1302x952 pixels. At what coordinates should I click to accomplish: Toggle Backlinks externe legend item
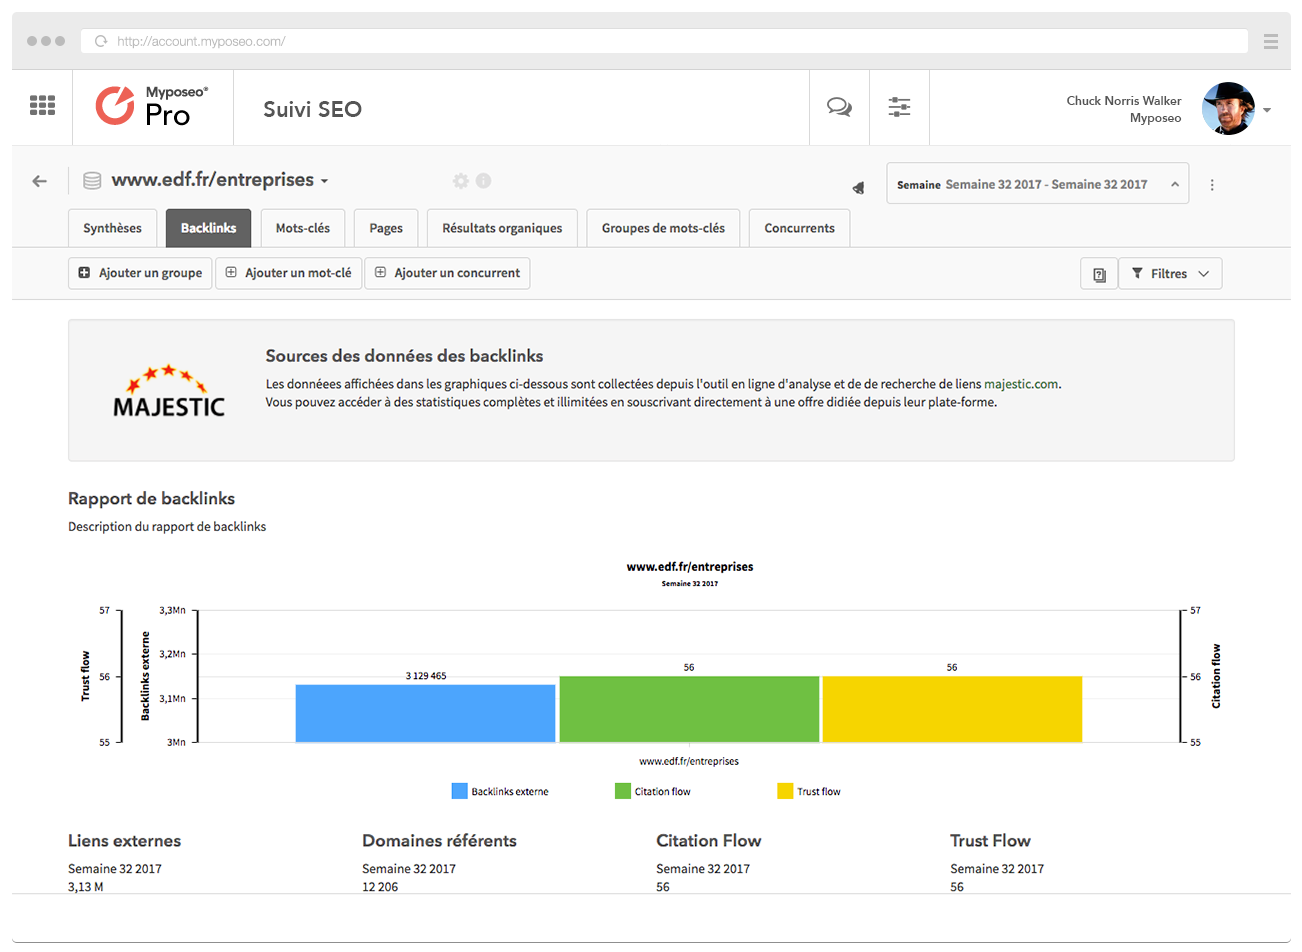(x=500, y=791)
